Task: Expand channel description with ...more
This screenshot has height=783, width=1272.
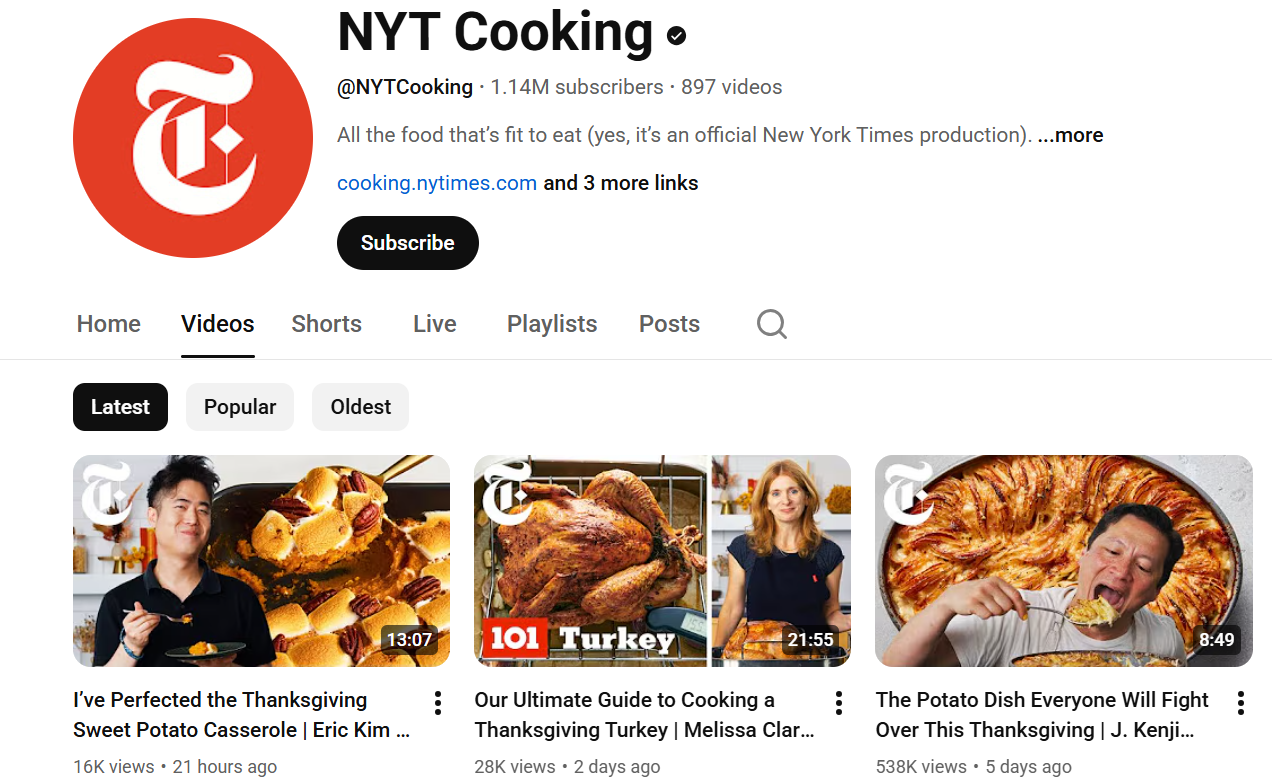Action: (1071, 135)
